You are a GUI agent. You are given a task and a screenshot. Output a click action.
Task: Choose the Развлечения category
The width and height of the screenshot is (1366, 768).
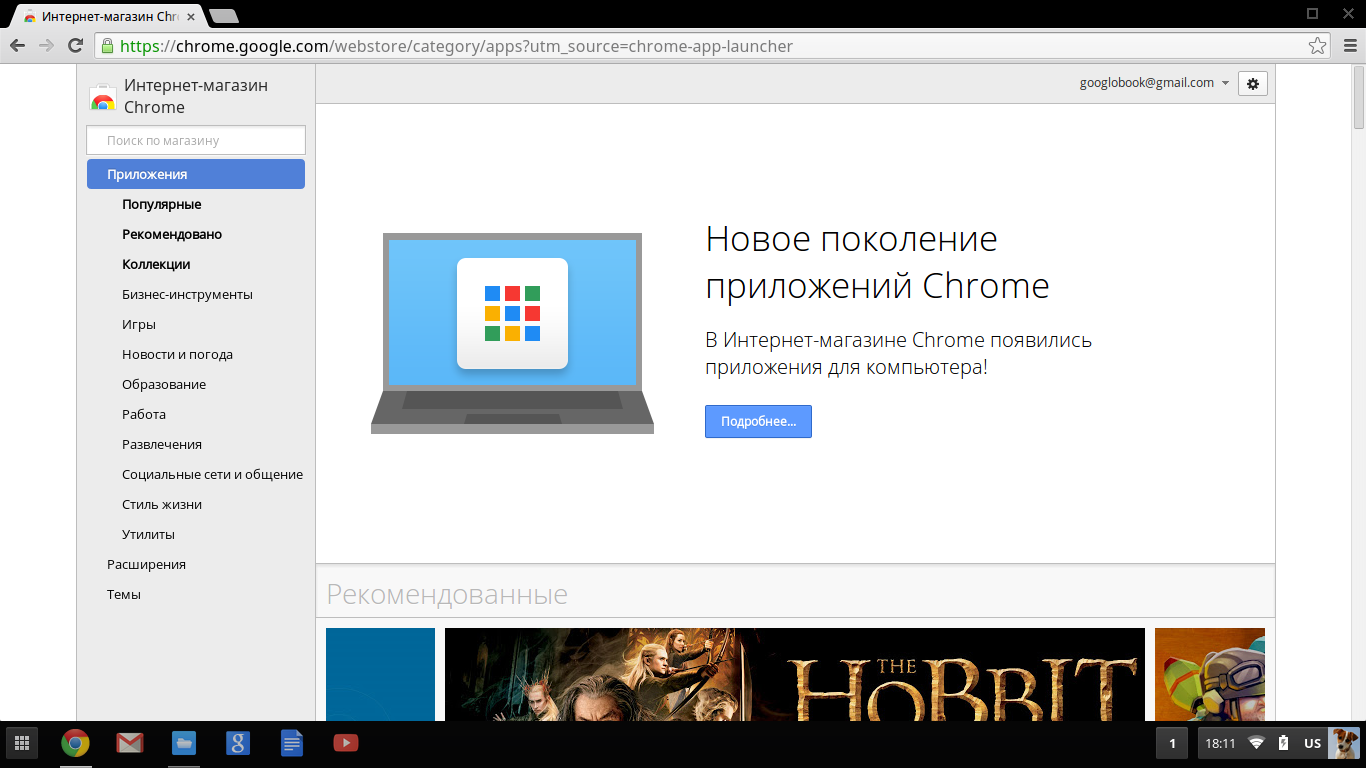(162, 444)
